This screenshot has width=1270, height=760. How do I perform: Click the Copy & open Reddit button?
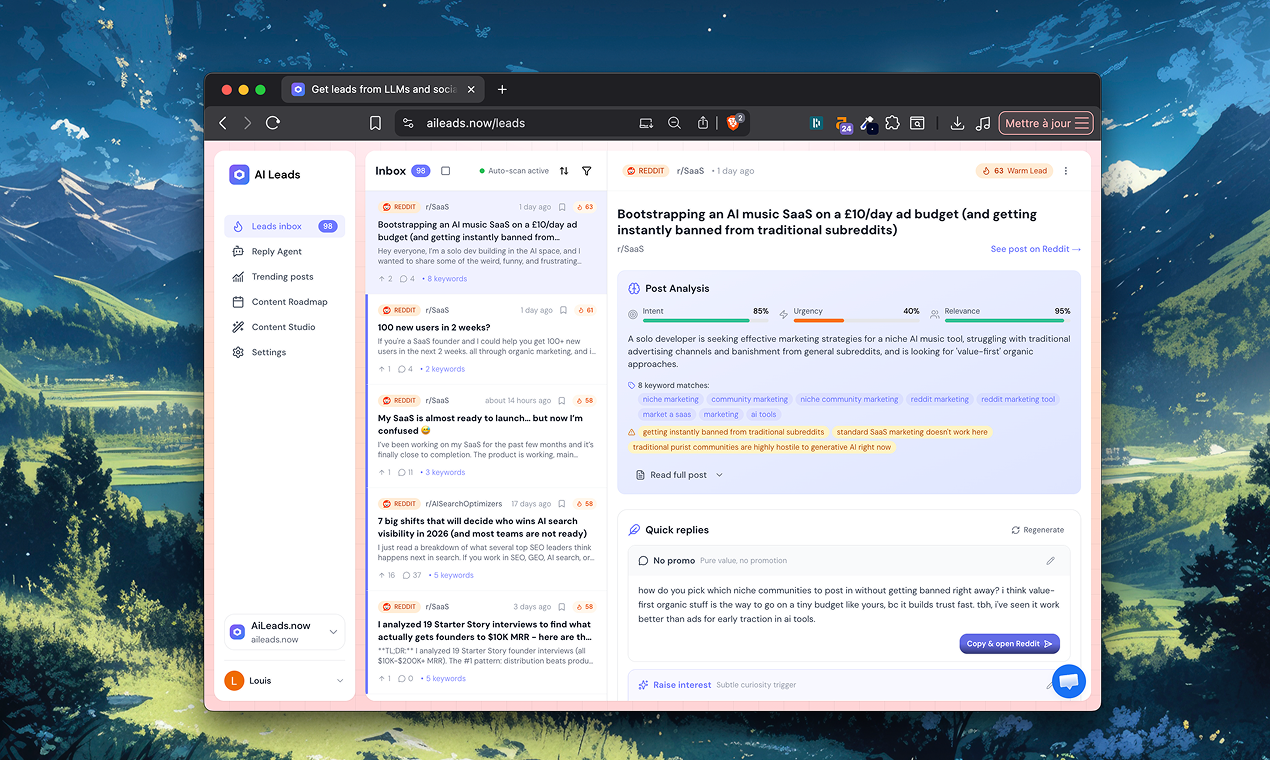tap(1009, 644)
